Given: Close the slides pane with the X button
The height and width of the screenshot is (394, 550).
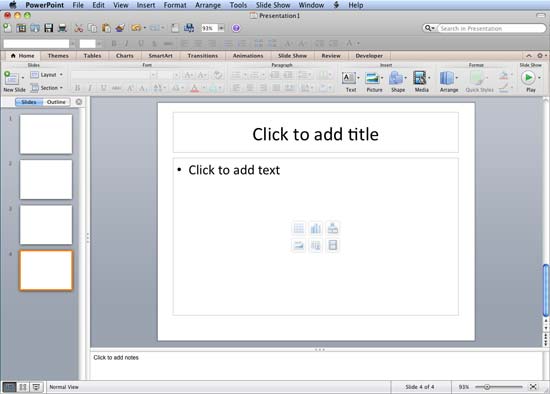Looking at the screenshot, I should [79, 102].
